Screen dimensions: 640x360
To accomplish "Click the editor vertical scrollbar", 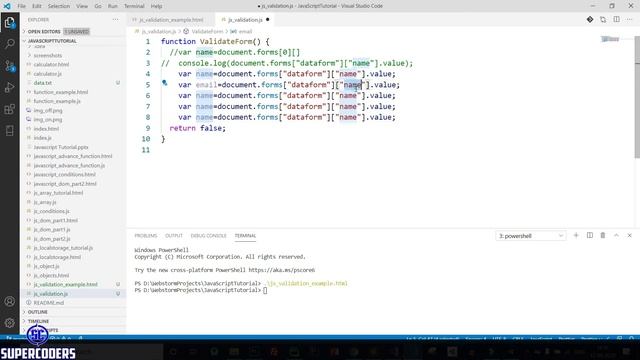I will pyautogui.click(x=637, y=97).
